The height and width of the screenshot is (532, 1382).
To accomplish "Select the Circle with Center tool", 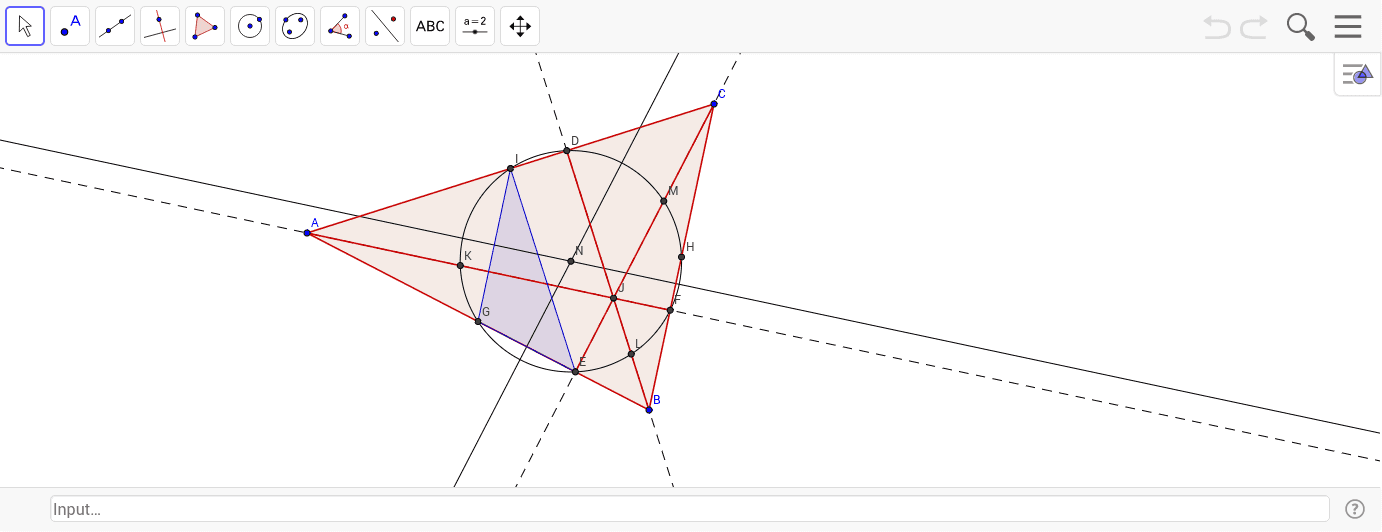I will pyautogui.click(x=250, y=26).
